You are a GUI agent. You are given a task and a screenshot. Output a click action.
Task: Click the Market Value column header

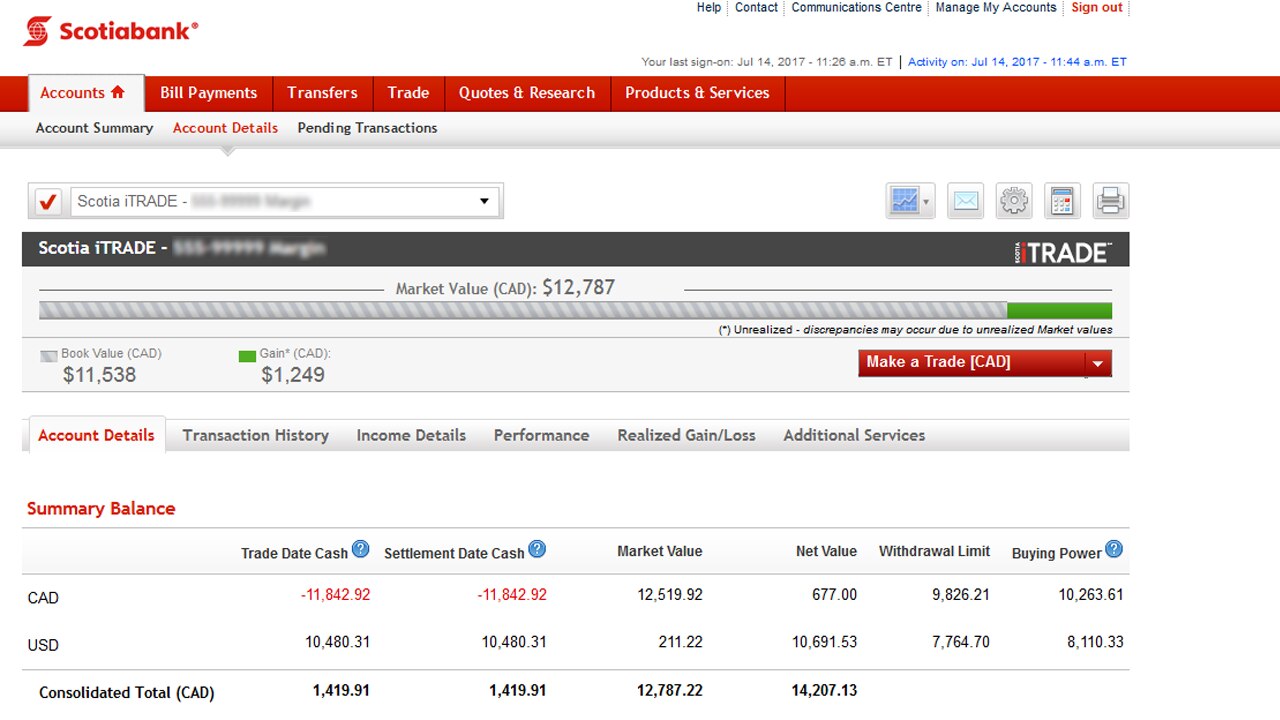click(659, 551)
